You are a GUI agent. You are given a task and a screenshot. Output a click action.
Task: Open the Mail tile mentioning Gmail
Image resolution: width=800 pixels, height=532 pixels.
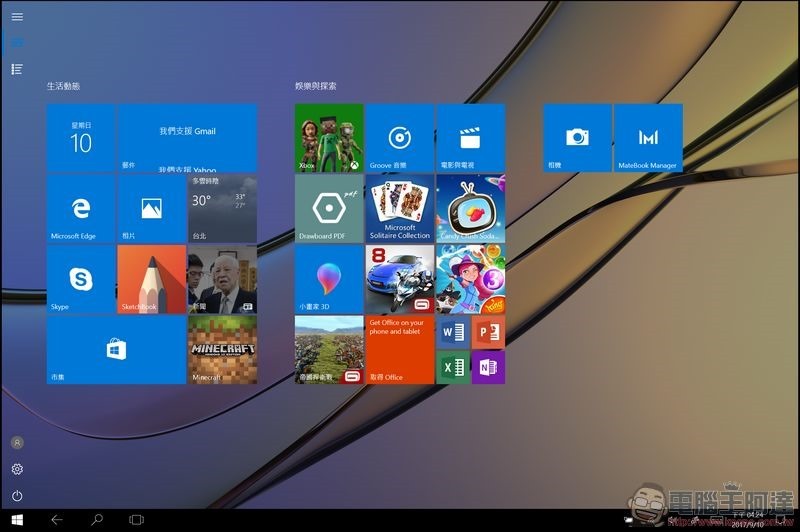pos(188,138)
